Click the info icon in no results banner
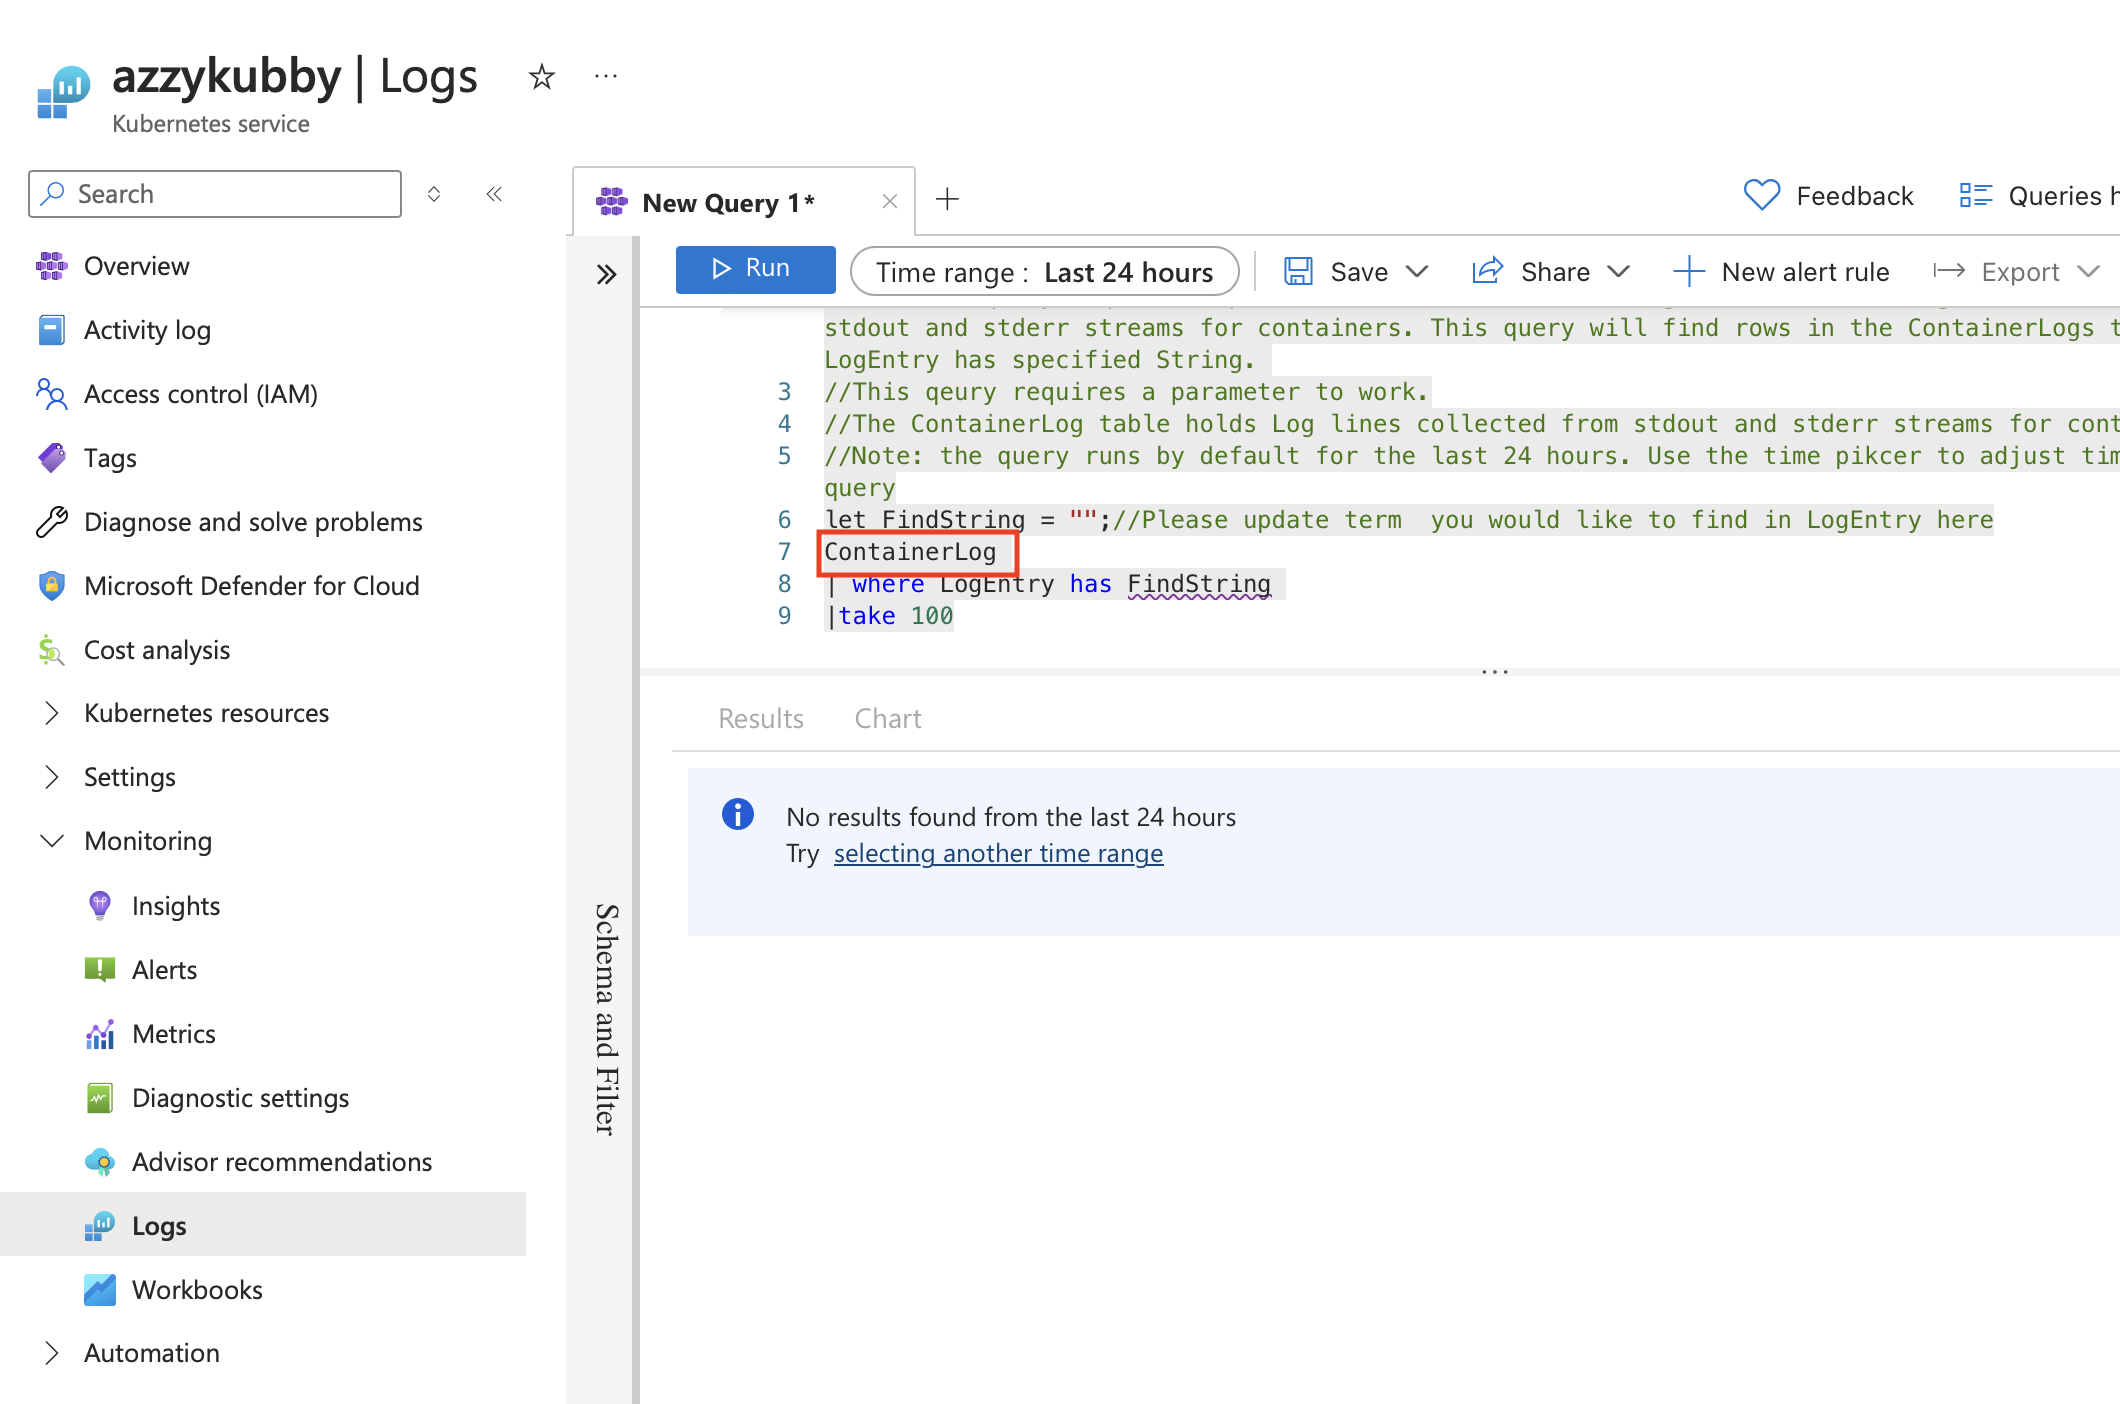The height and width of the screenshot is (1404, 2120). click(x=738, y=815)
